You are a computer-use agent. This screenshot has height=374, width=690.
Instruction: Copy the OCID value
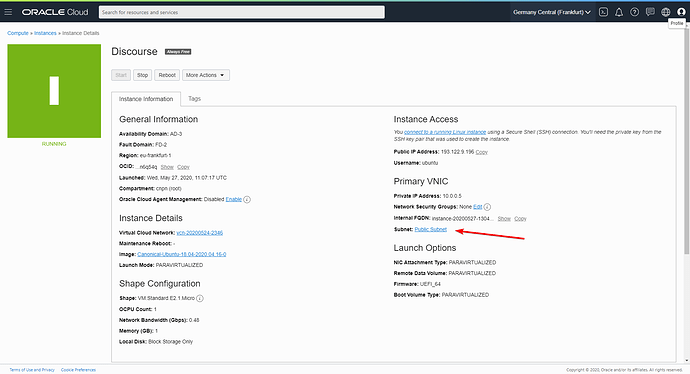pyautogui.click(x=183, y=167)
